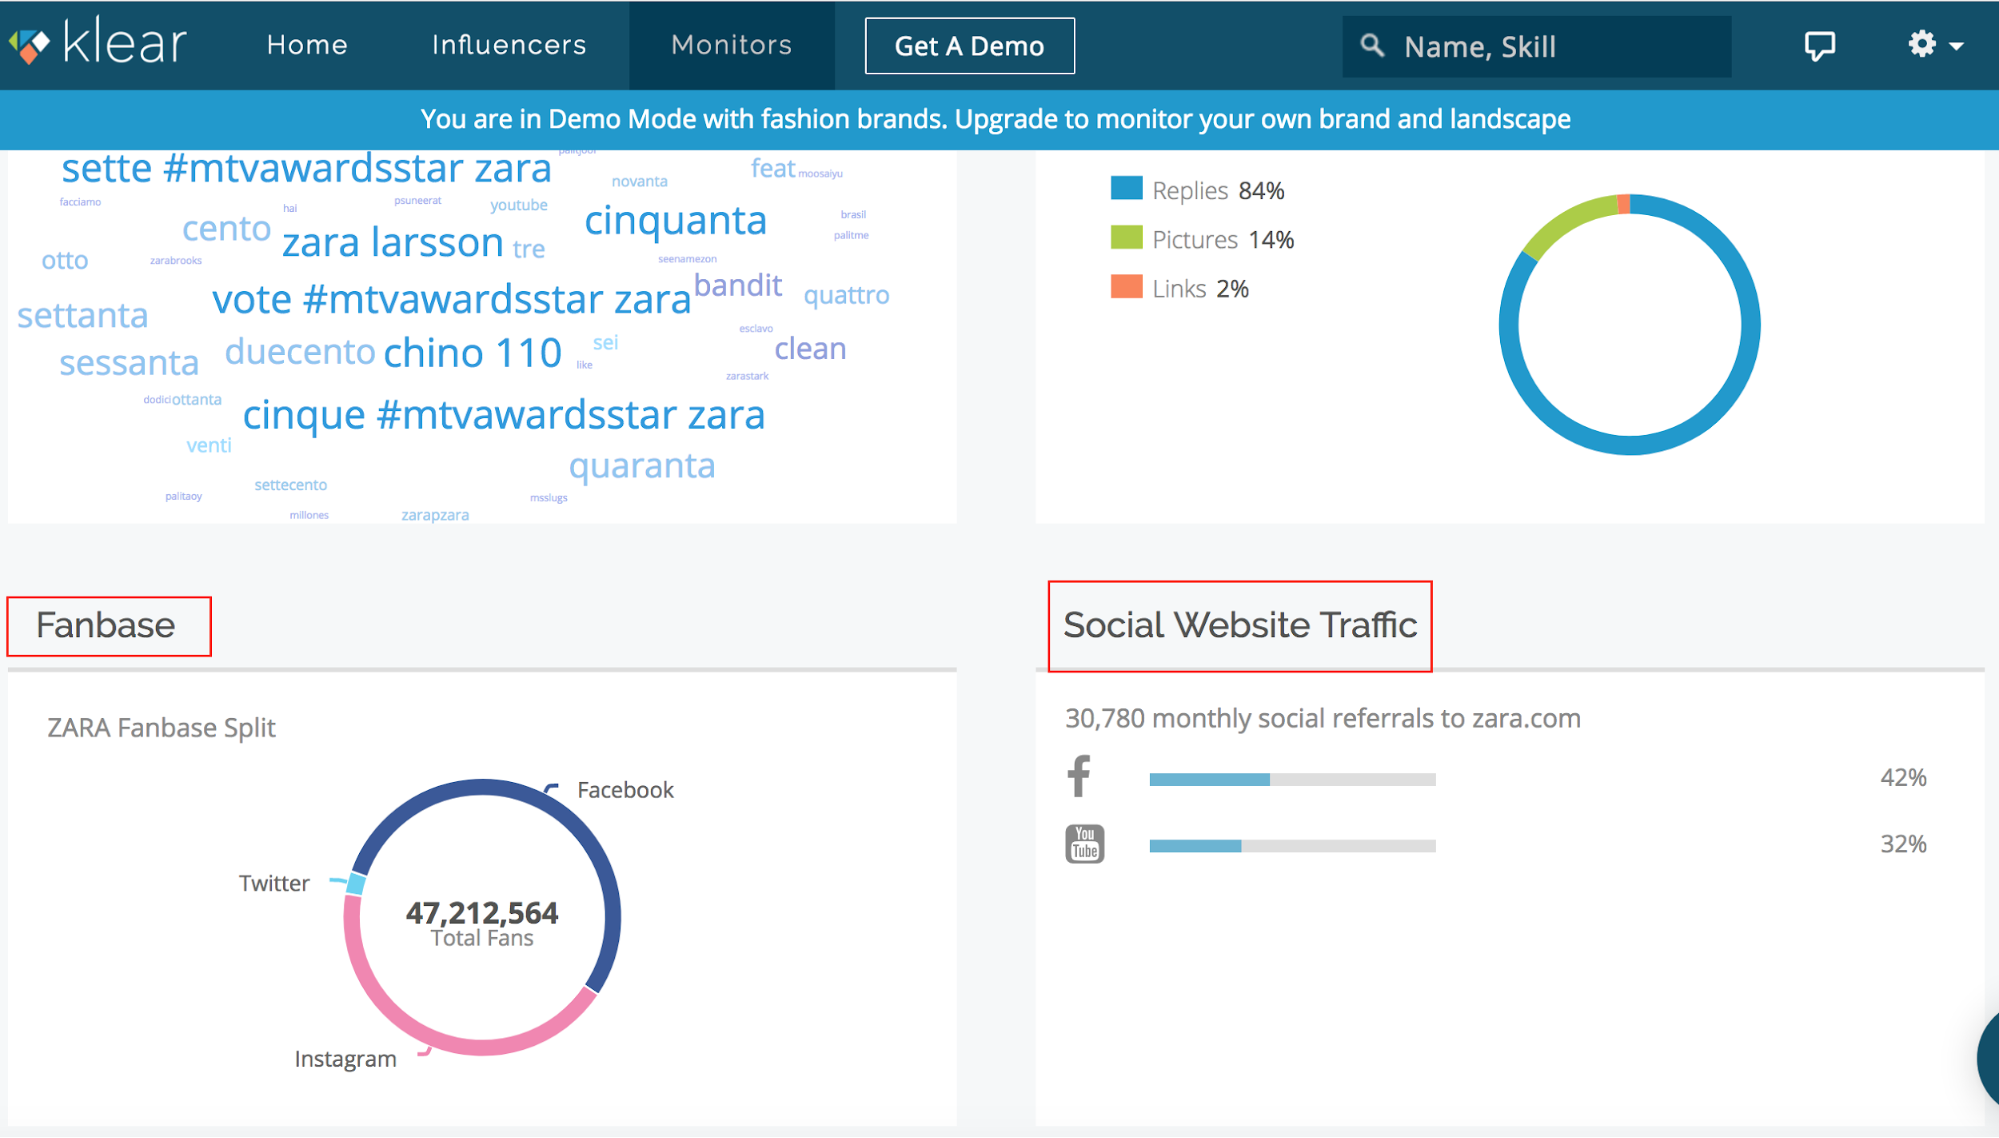Click the Upgrade demo mode banner

pos(995,119)
